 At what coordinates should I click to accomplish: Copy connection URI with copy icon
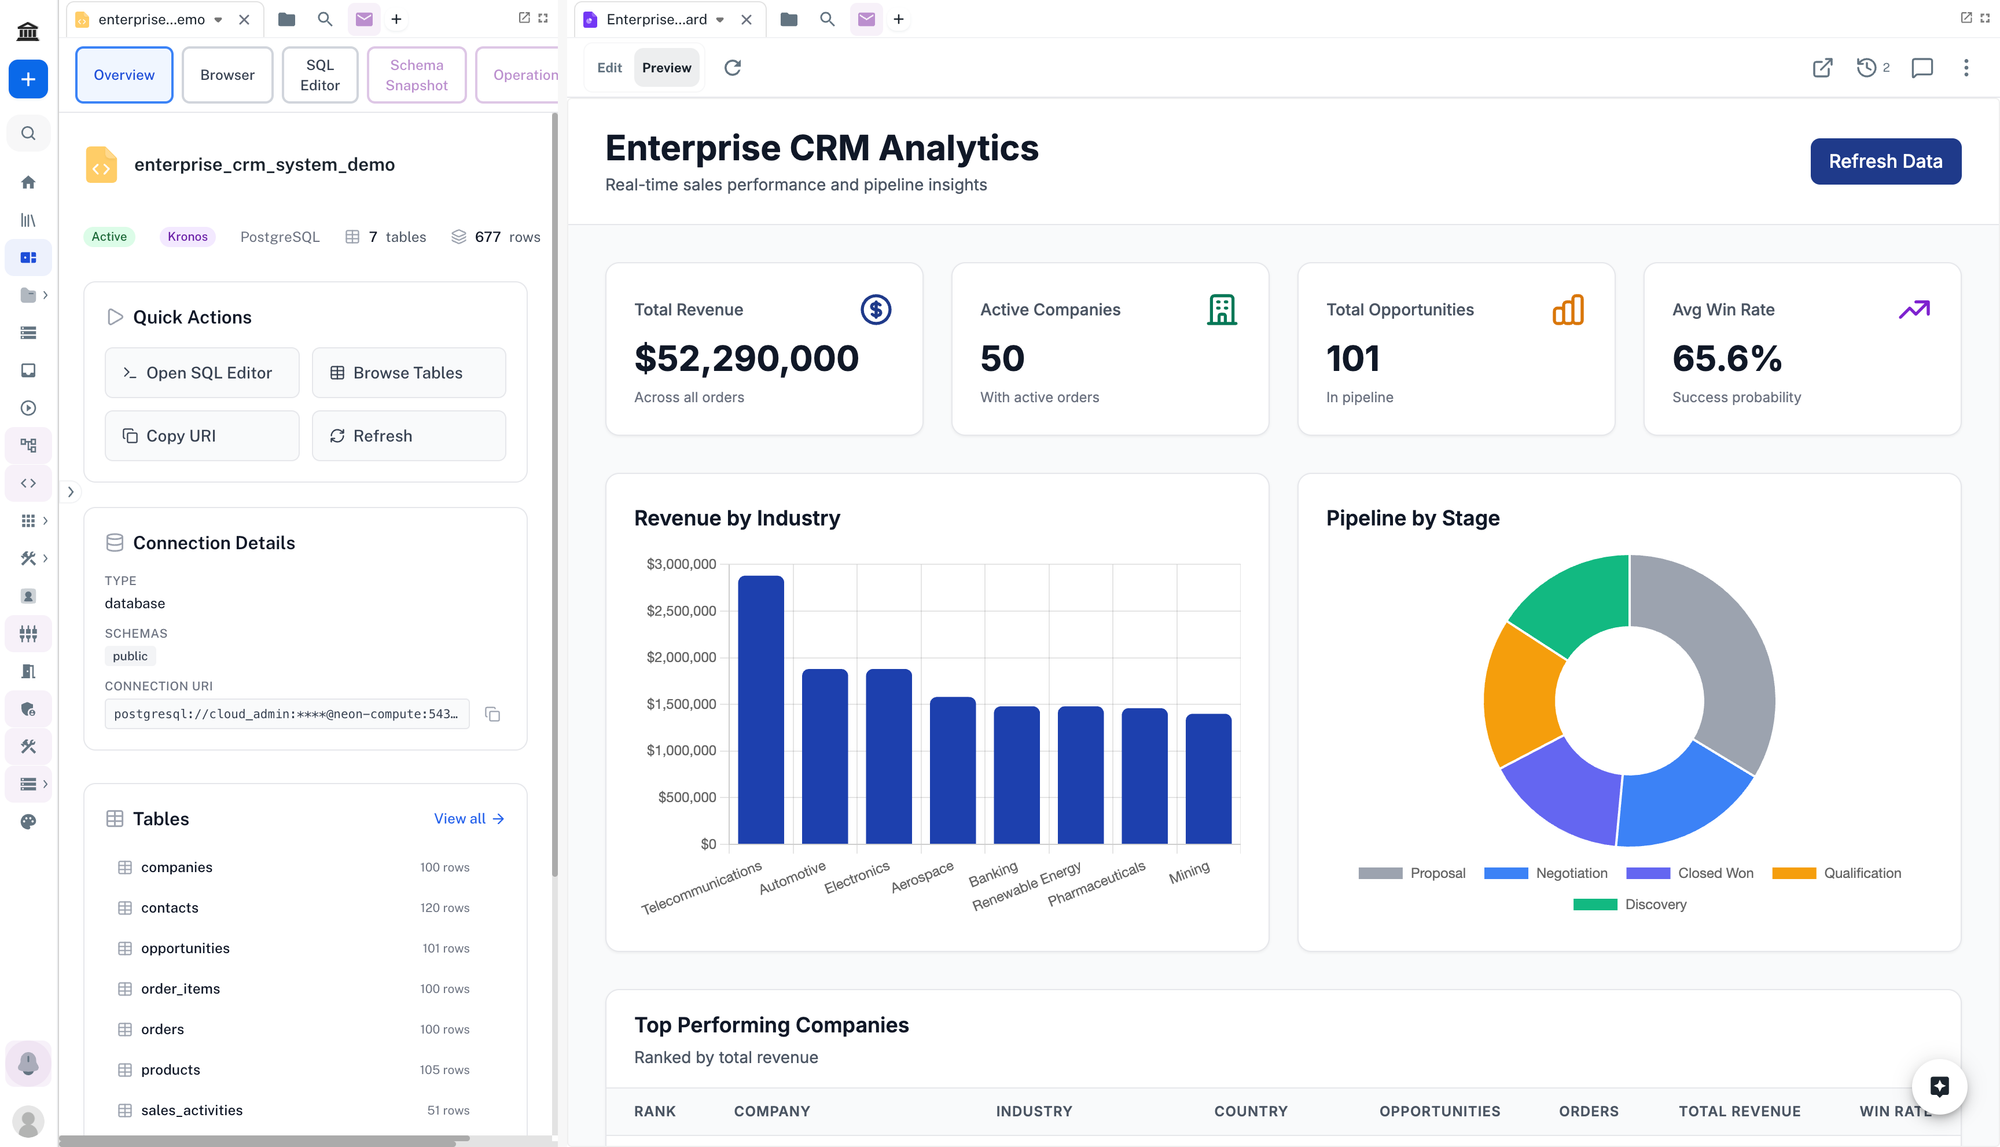point(492,714)
